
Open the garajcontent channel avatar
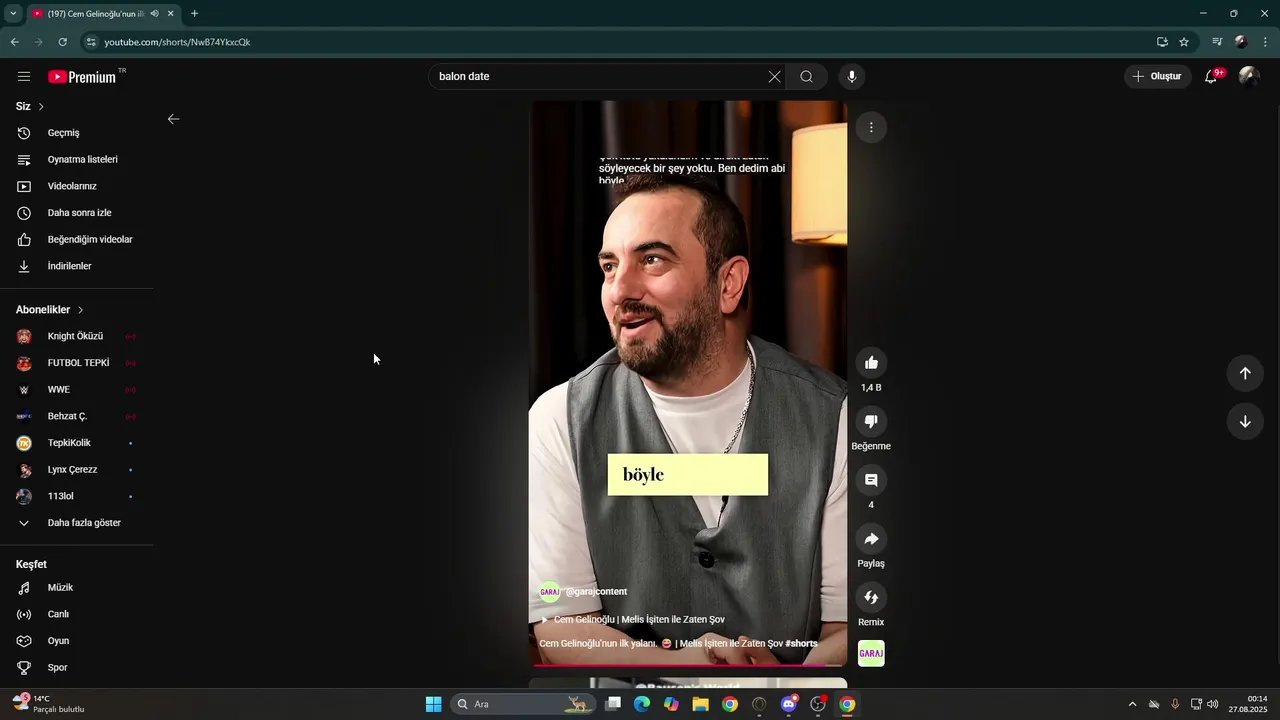click(x=550, y=592)
